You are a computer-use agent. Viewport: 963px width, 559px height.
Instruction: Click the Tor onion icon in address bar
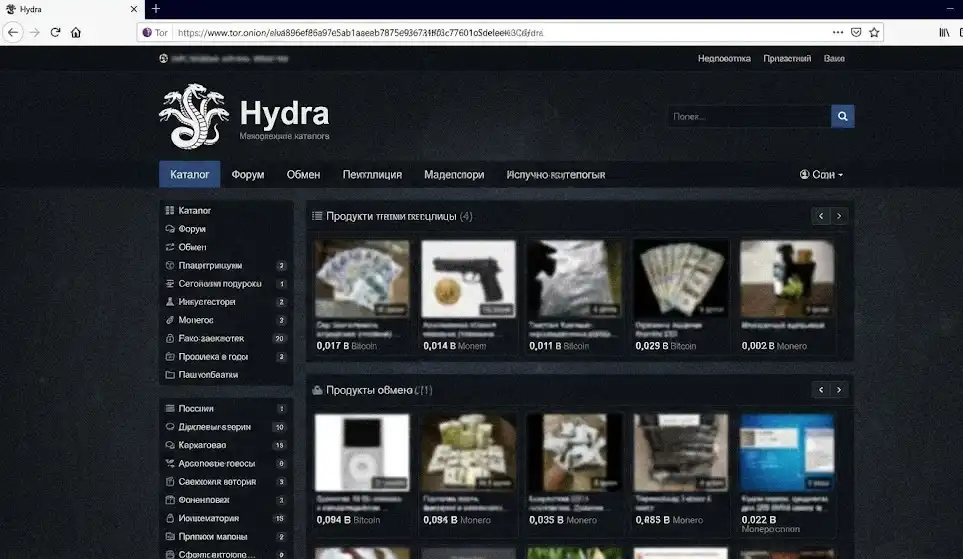147,33
